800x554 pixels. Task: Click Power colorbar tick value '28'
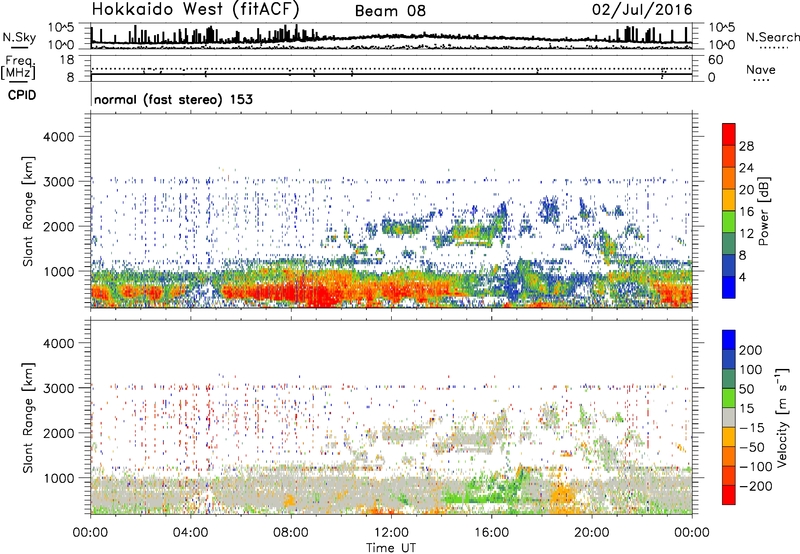[x=745, y=146]
